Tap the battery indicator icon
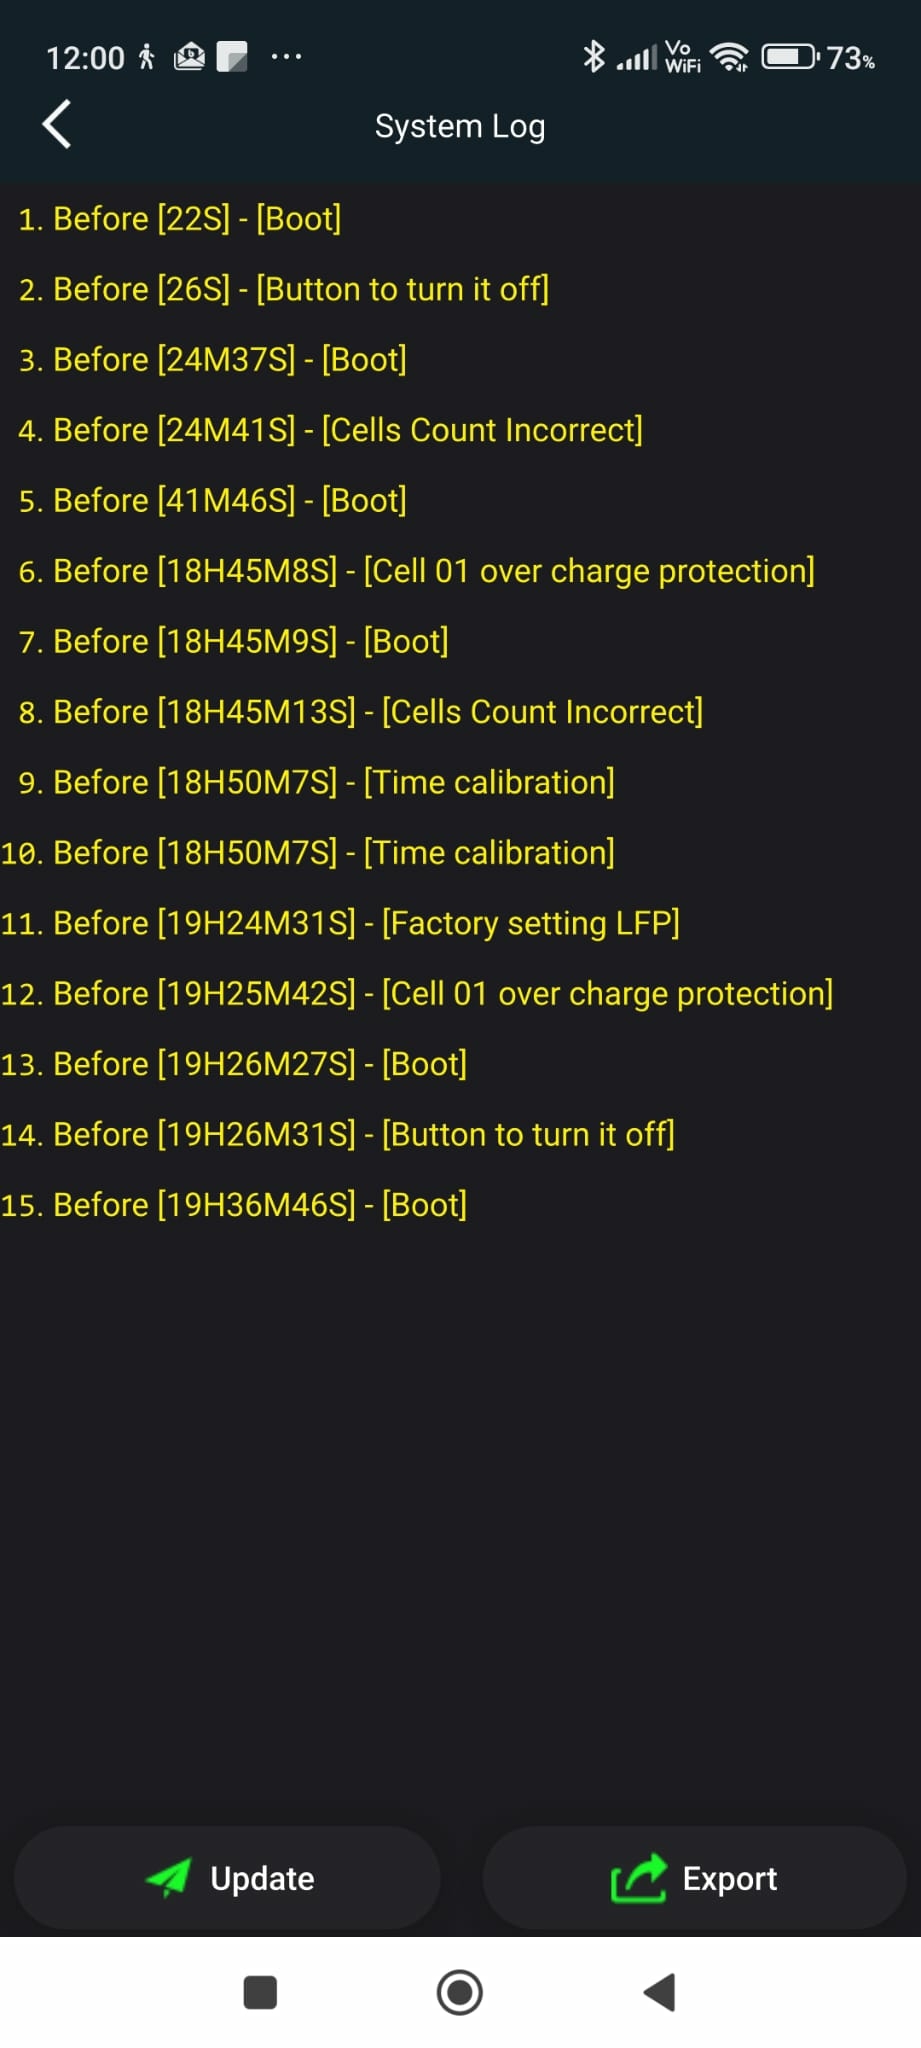921x2048 pixels. [790, 57]
